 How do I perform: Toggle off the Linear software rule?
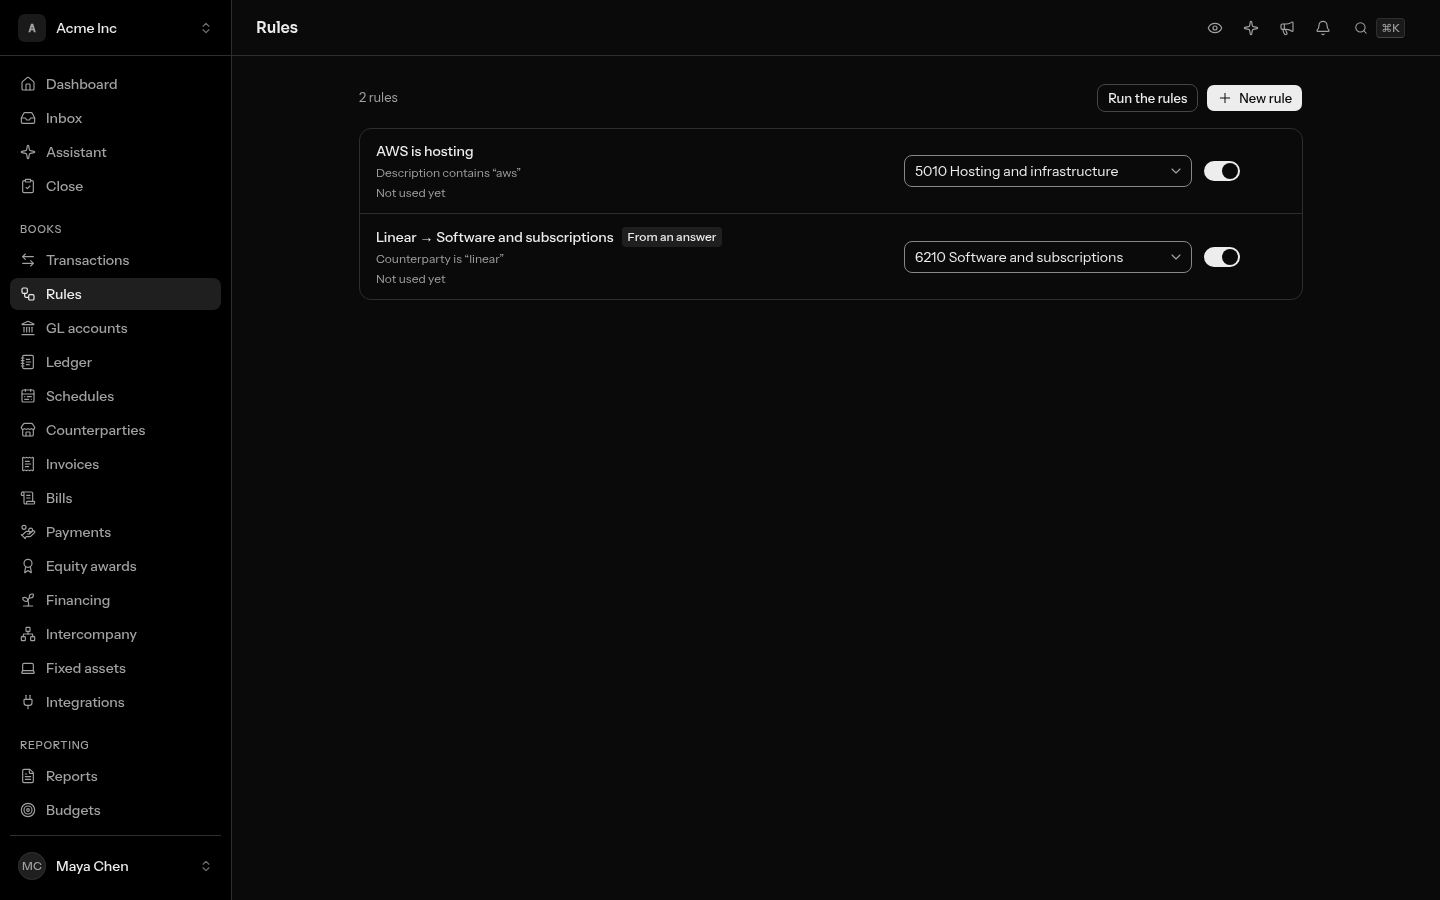[1222, 257]
